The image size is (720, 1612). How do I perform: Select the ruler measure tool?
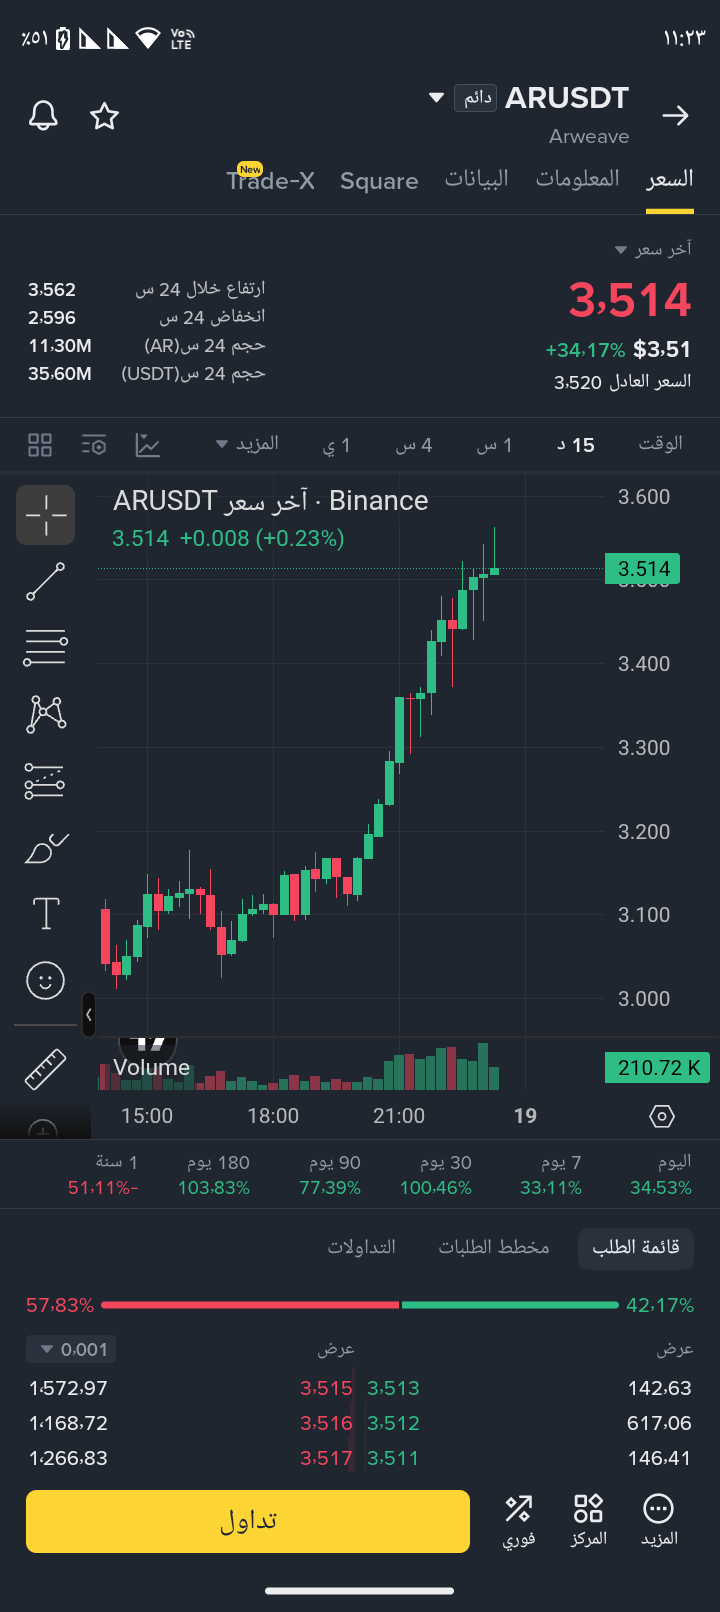[x=45, y=1069]
